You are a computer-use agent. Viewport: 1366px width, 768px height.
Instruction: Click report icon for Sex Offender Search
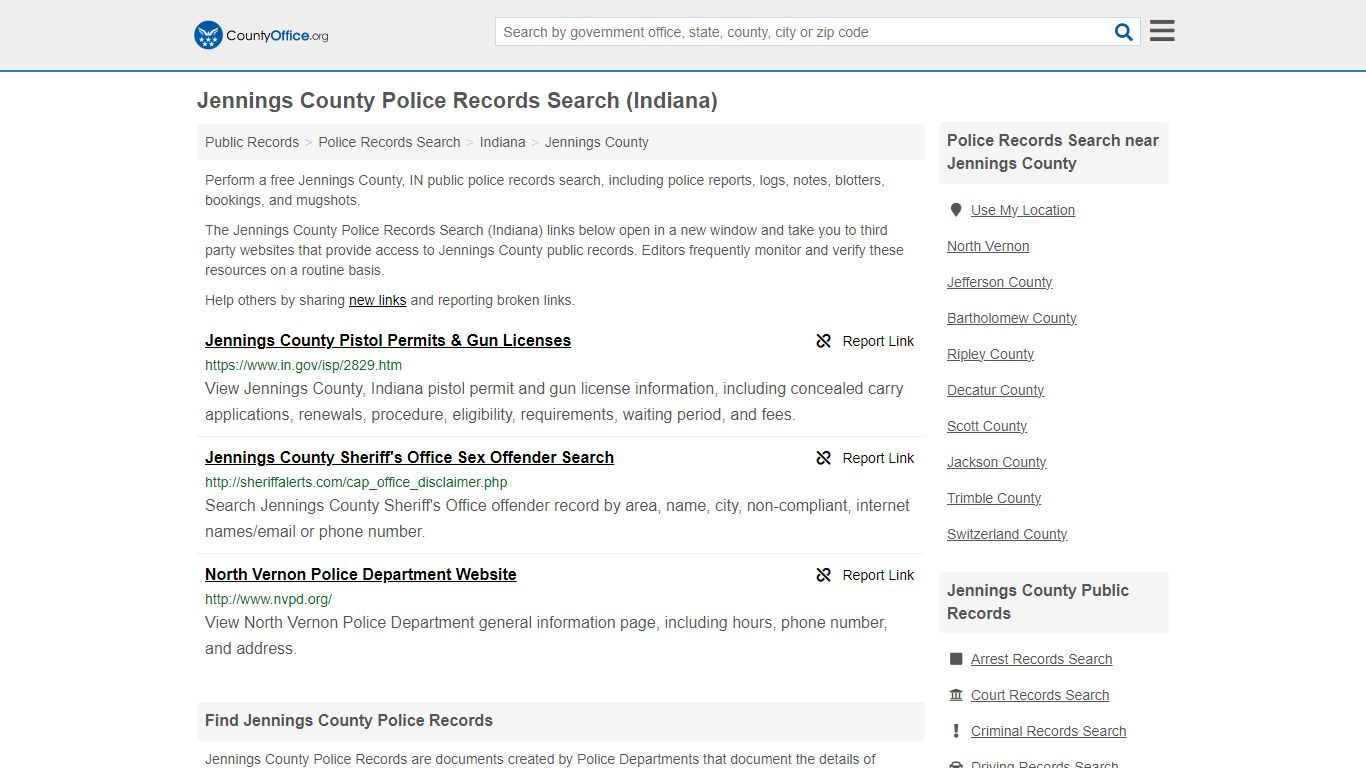[824, 458]
